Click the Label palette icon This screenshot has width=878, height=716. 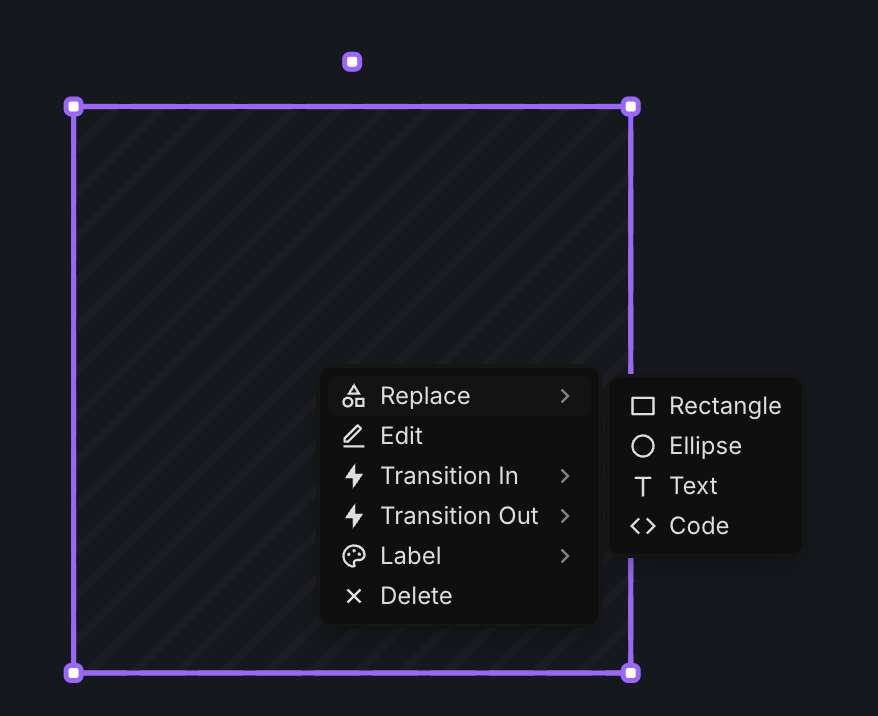point(354,556)
